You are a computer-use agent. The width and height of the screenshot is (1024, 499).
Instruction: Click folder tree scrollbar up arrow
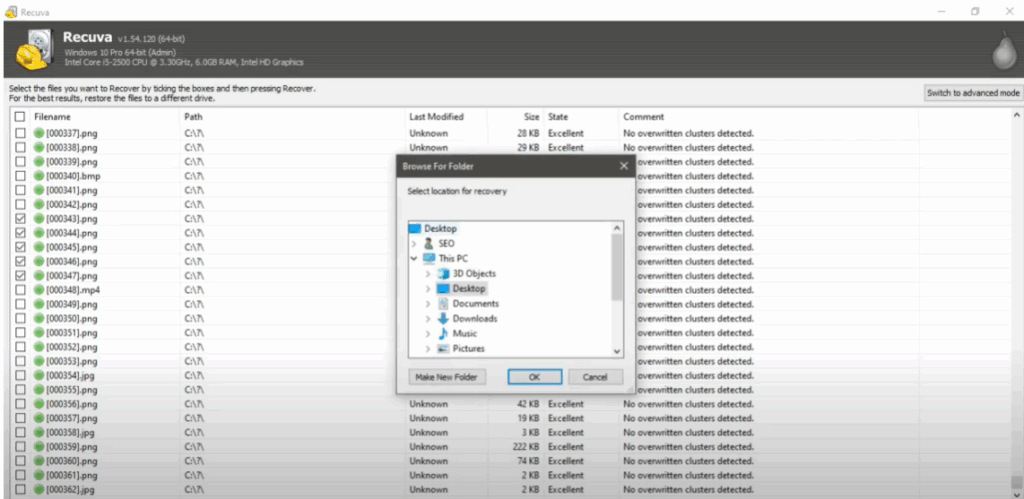tap(617, 228)
